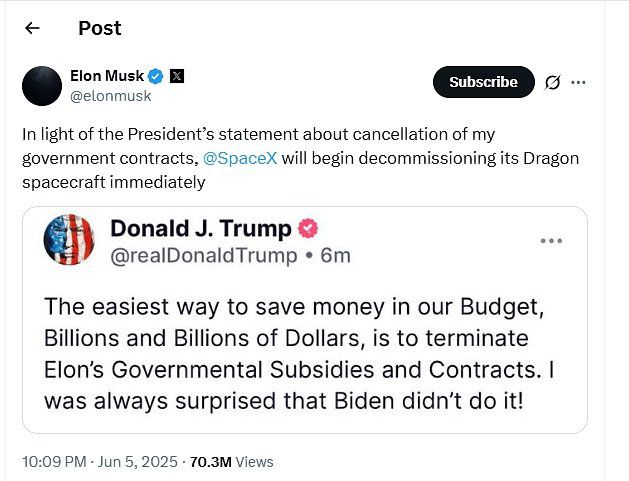Click the Post page heading
The height and width of the screenshot is (481, 629).
click(100, 28)
